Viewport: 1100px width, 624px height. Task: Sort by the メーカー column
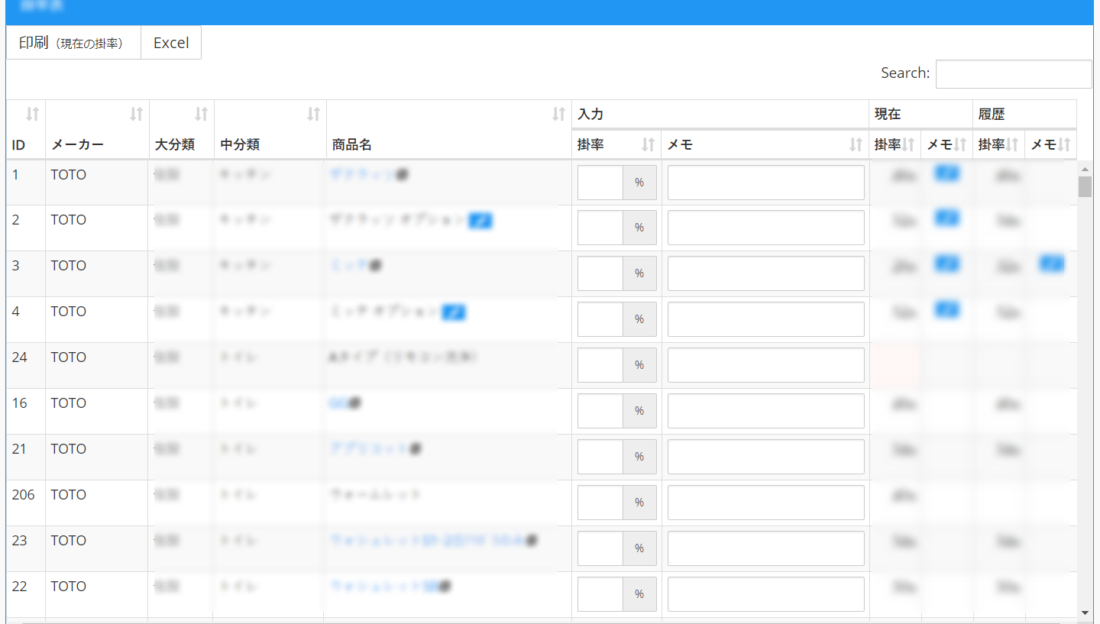pos(96,129)
